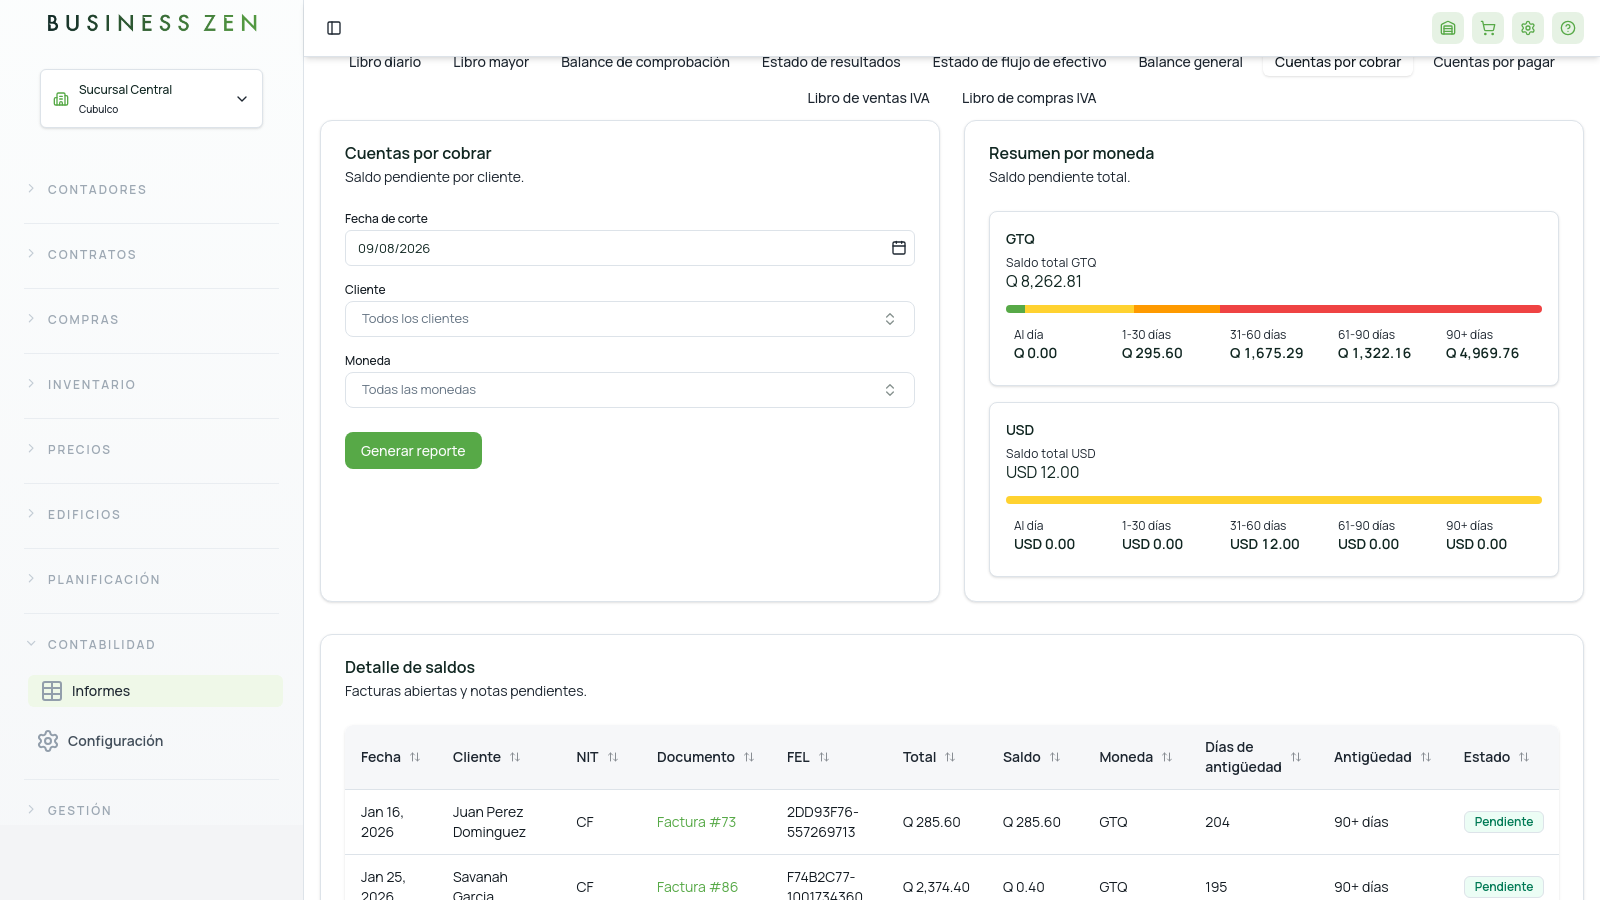Open the Sucursal Central branch selector

point(151,98)
